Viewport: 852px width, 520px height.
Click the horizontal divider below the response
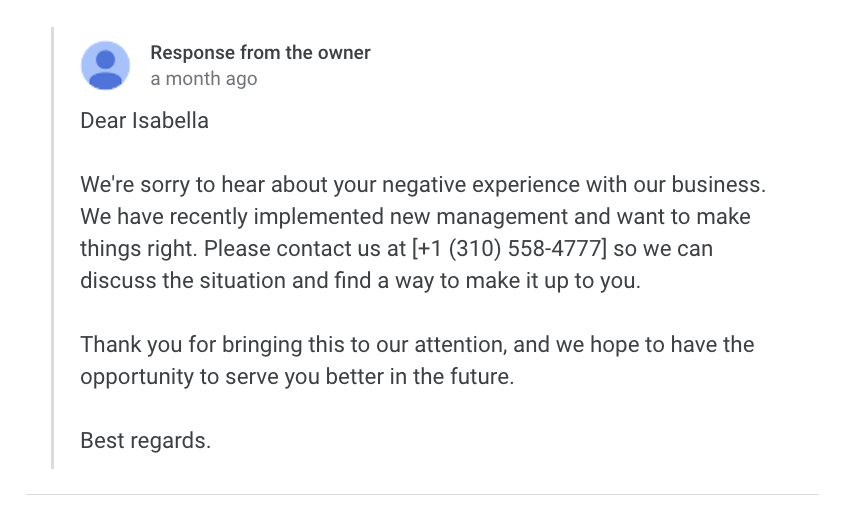pos(422,494)
